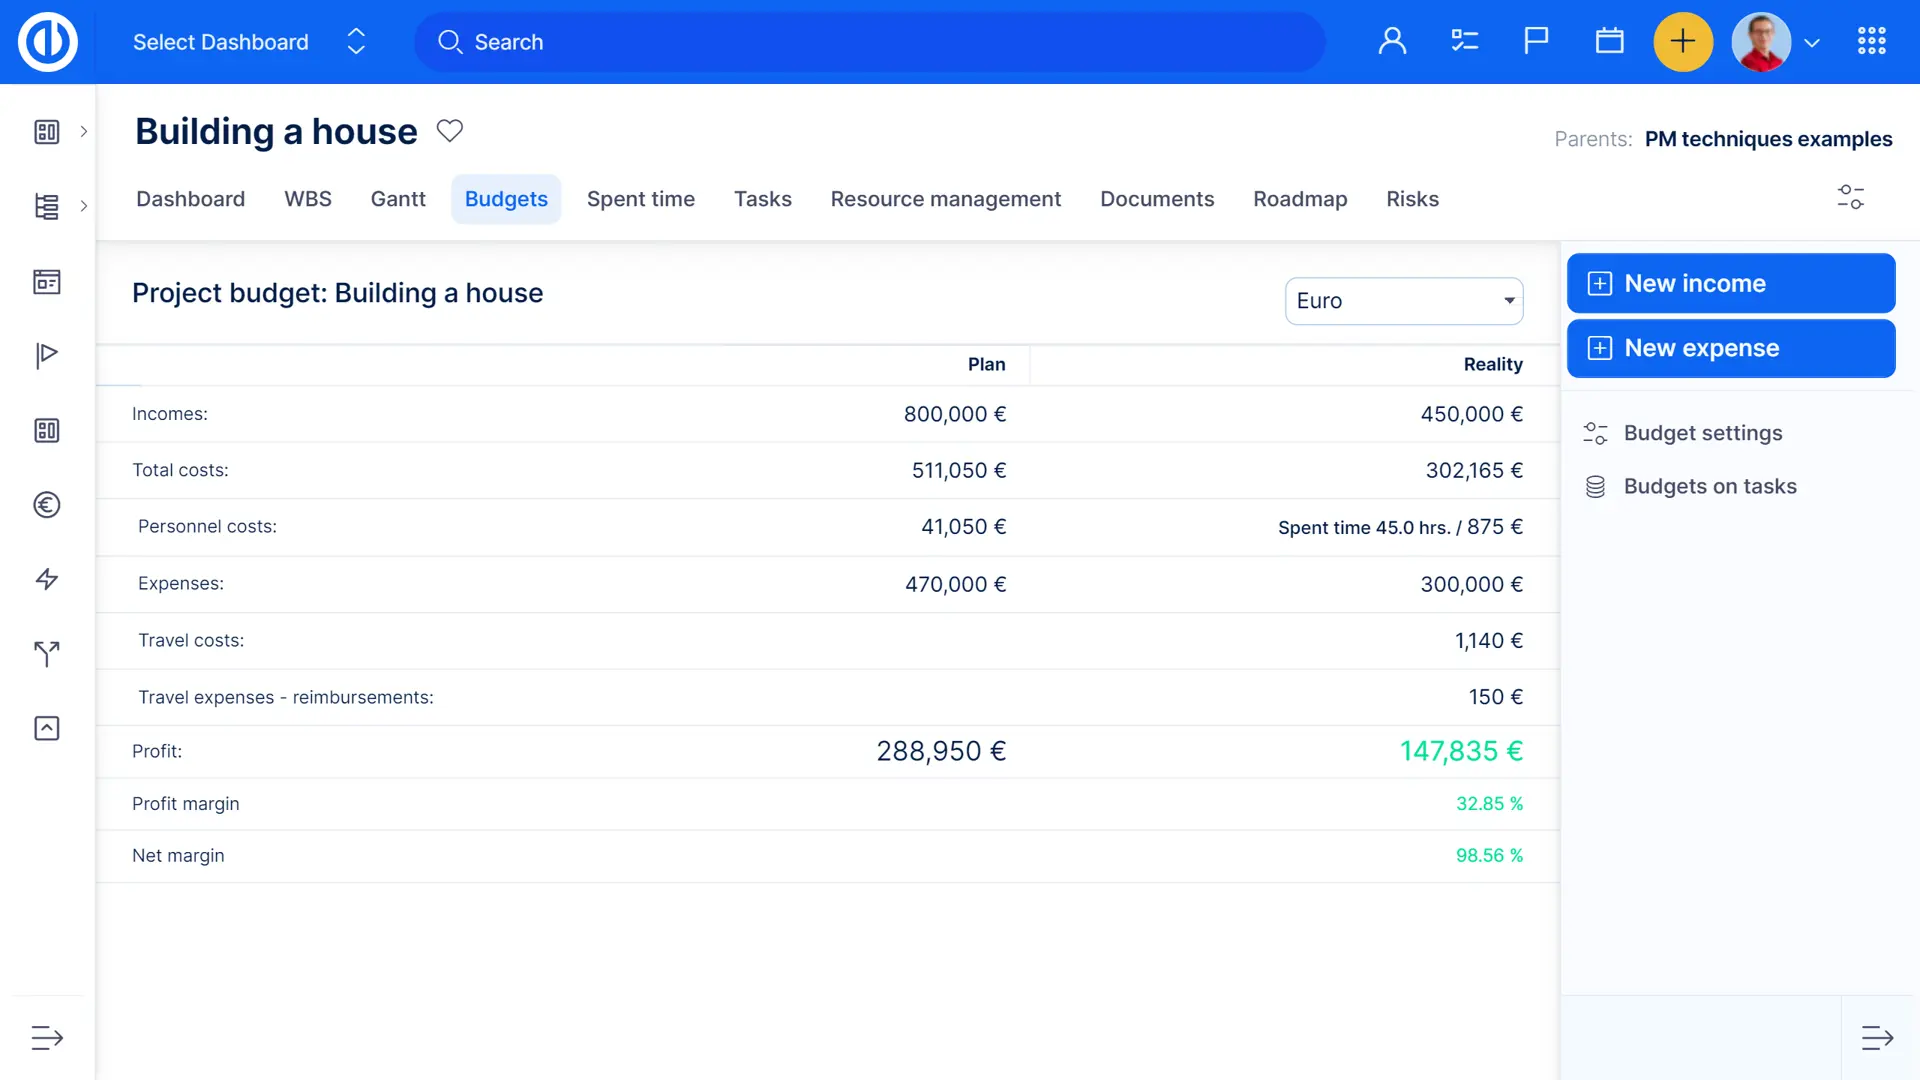The image size is (1920, 1080).
Task: Expand the Select Dashboard chooser
Action: 248,42
